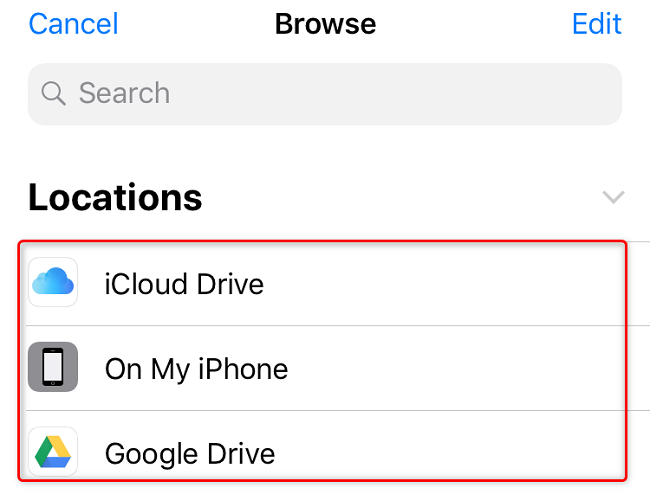650x494 pixels.
Task: Collapse the Locations section chevron
Action: 614,197
